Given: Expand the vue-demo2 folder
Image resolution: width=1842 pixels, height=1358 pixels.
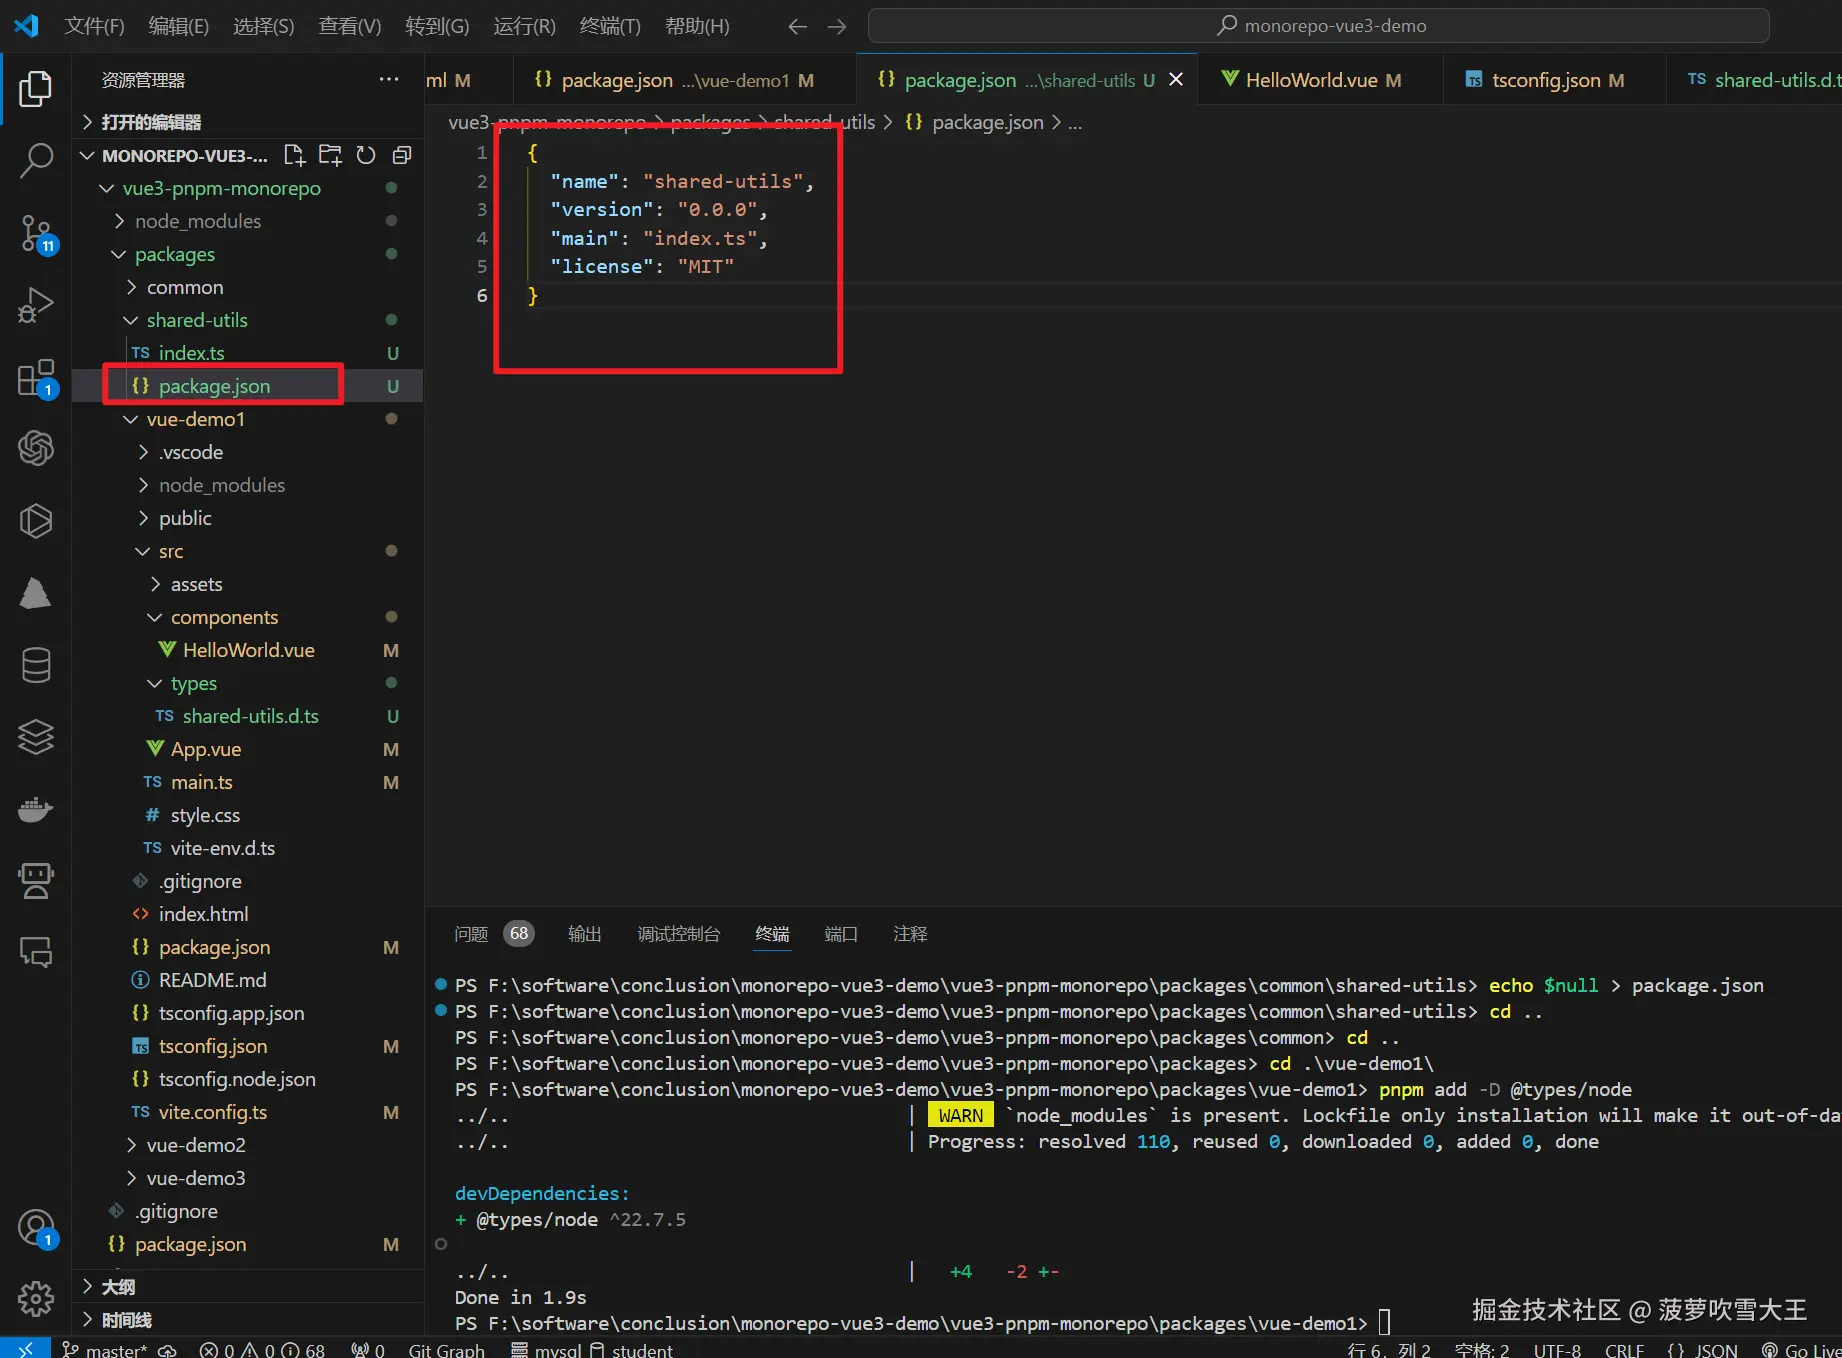Looking at the screenshot, I should [196, 1145].
